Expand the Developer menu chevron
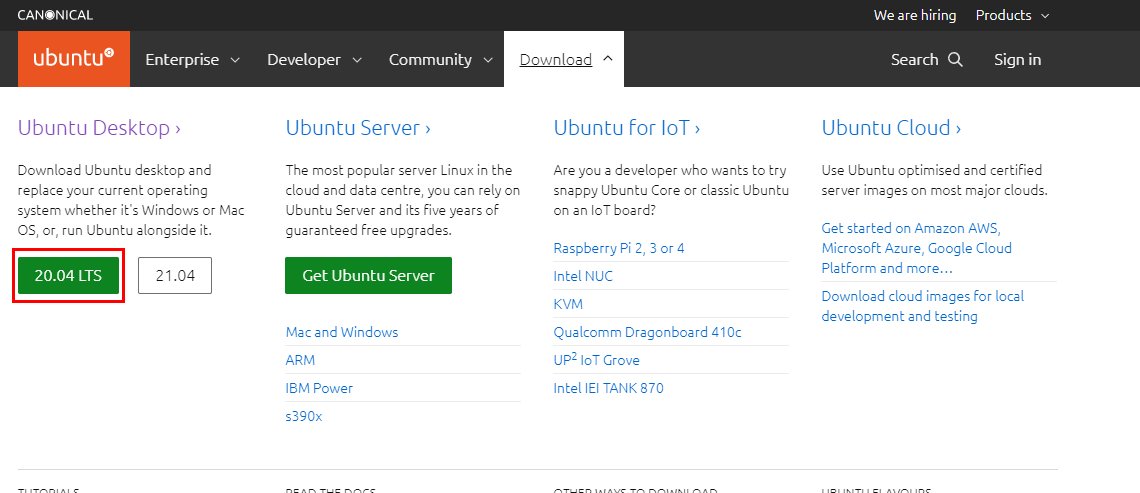1140x493 pixels. point(357,60)
